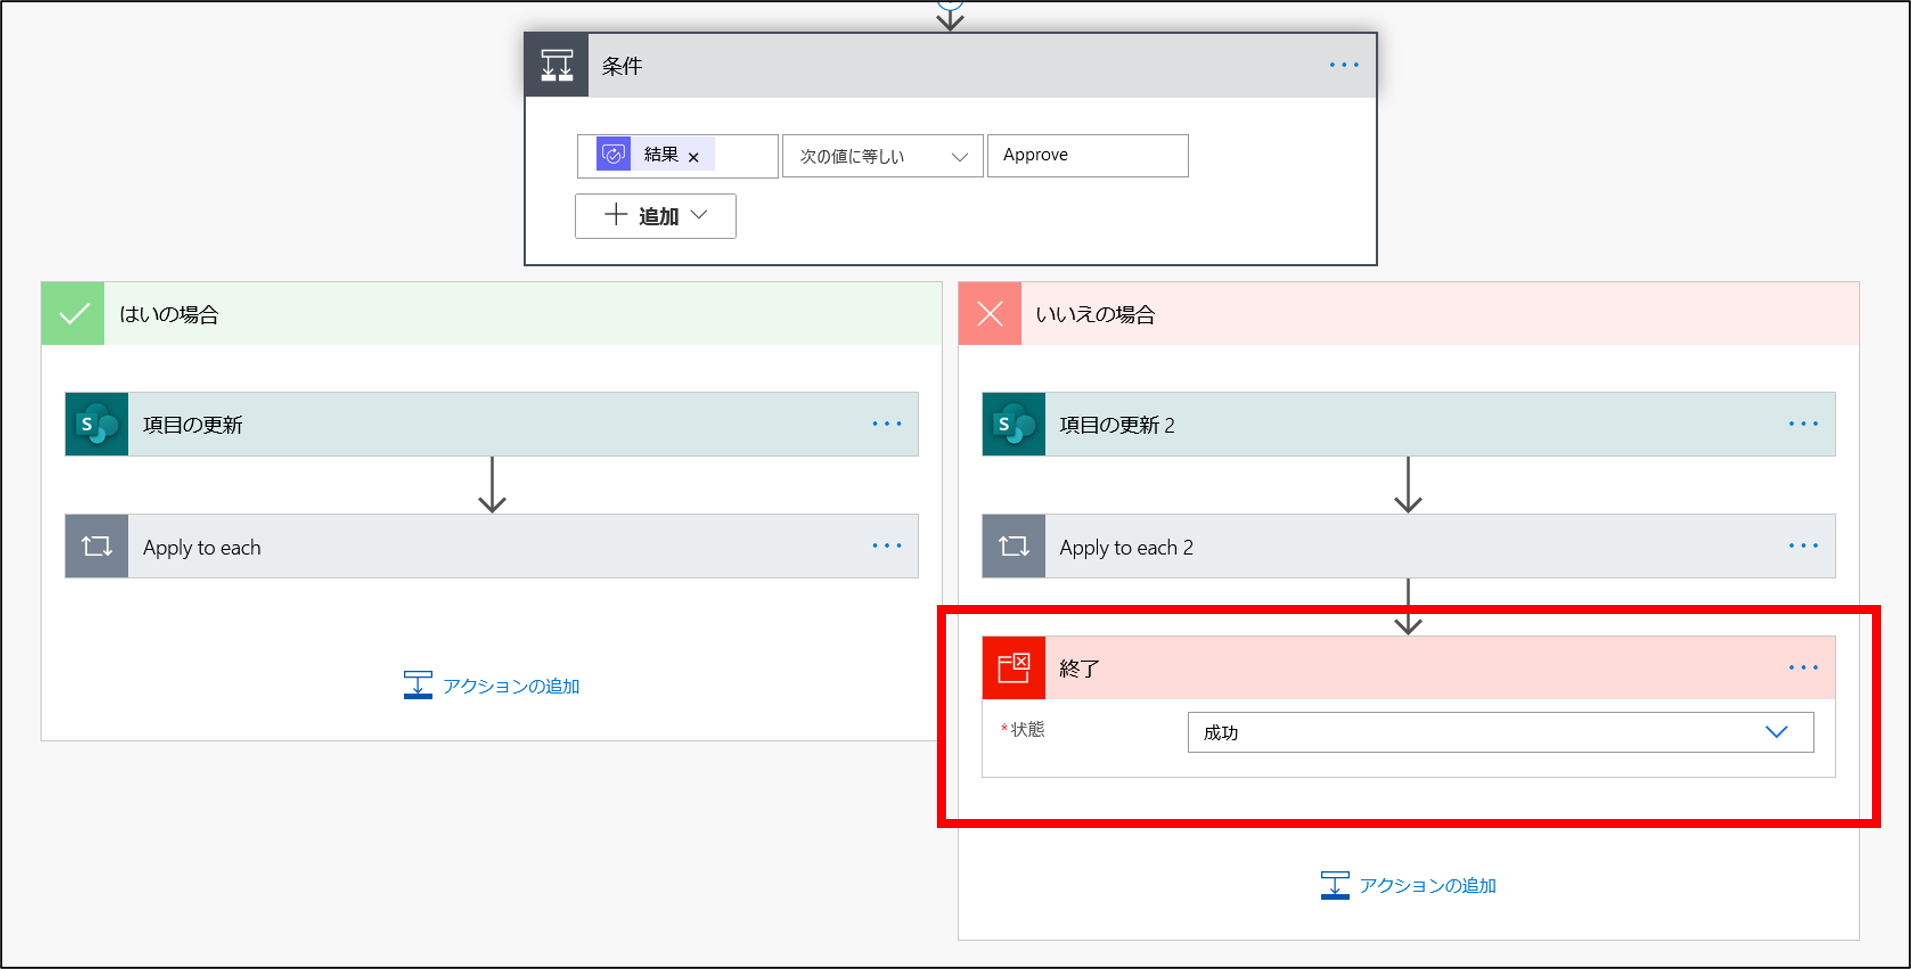Click アクションの追加 in the はいの場合 branch
The image size is (1911, 969).
[x=509, y=685]
